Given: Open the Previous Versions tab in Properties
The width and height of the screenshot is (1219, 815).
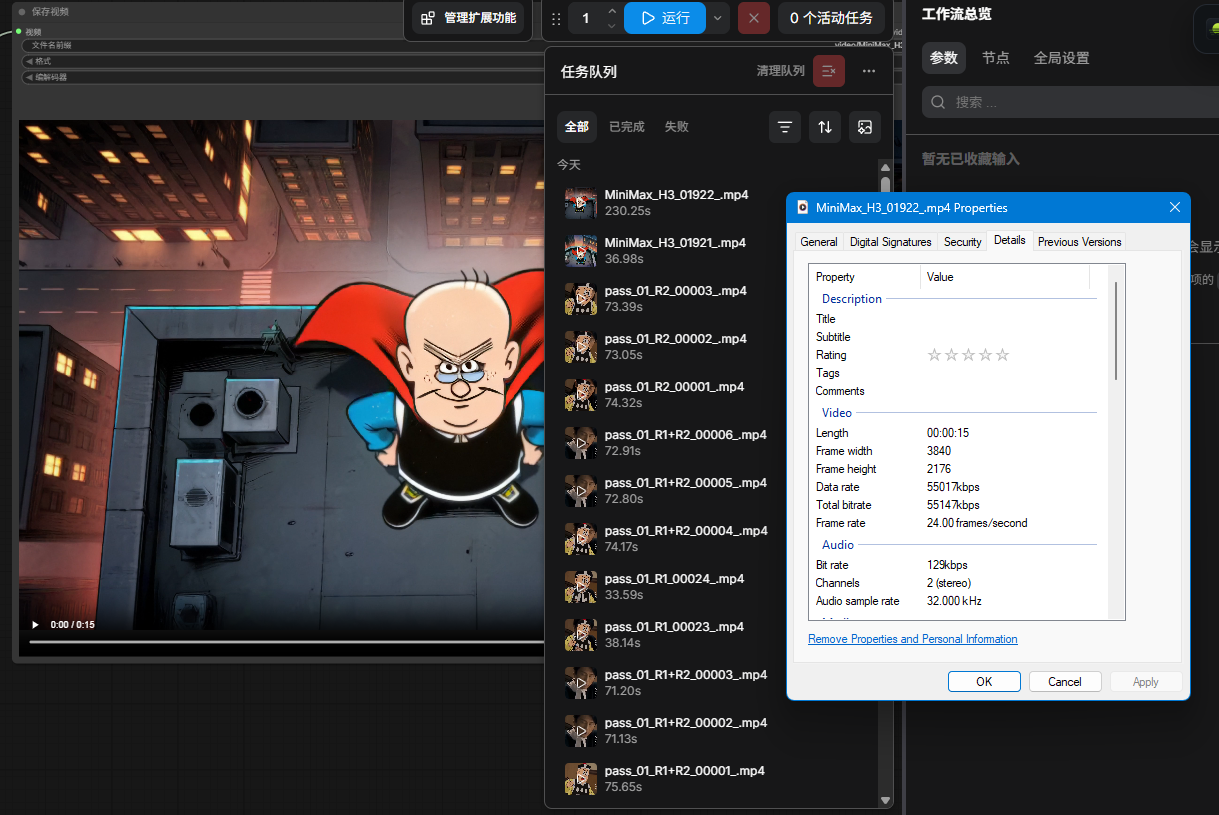Looking at the screenshot, I should coord(1080,242).
